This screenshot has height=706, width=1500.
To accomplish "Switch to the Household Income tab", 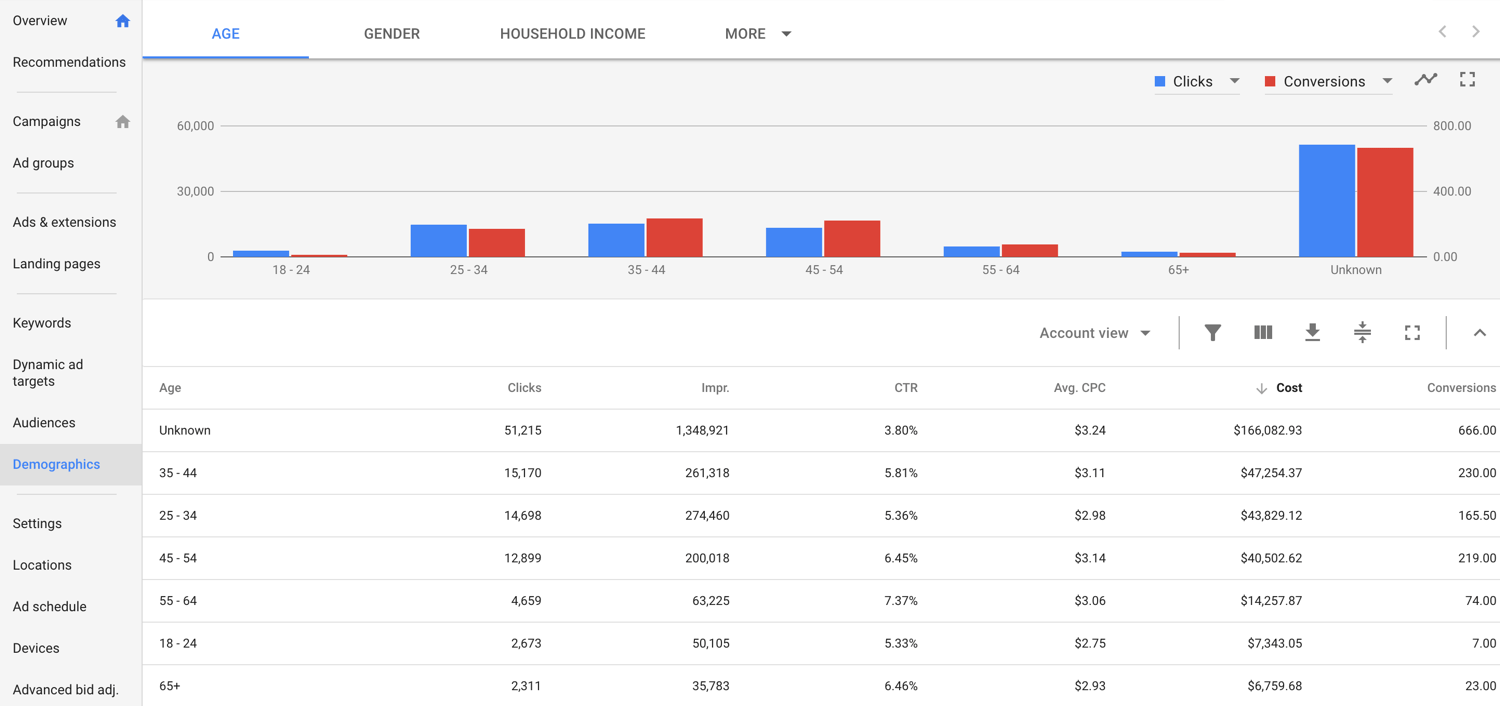I will (572, 34).
